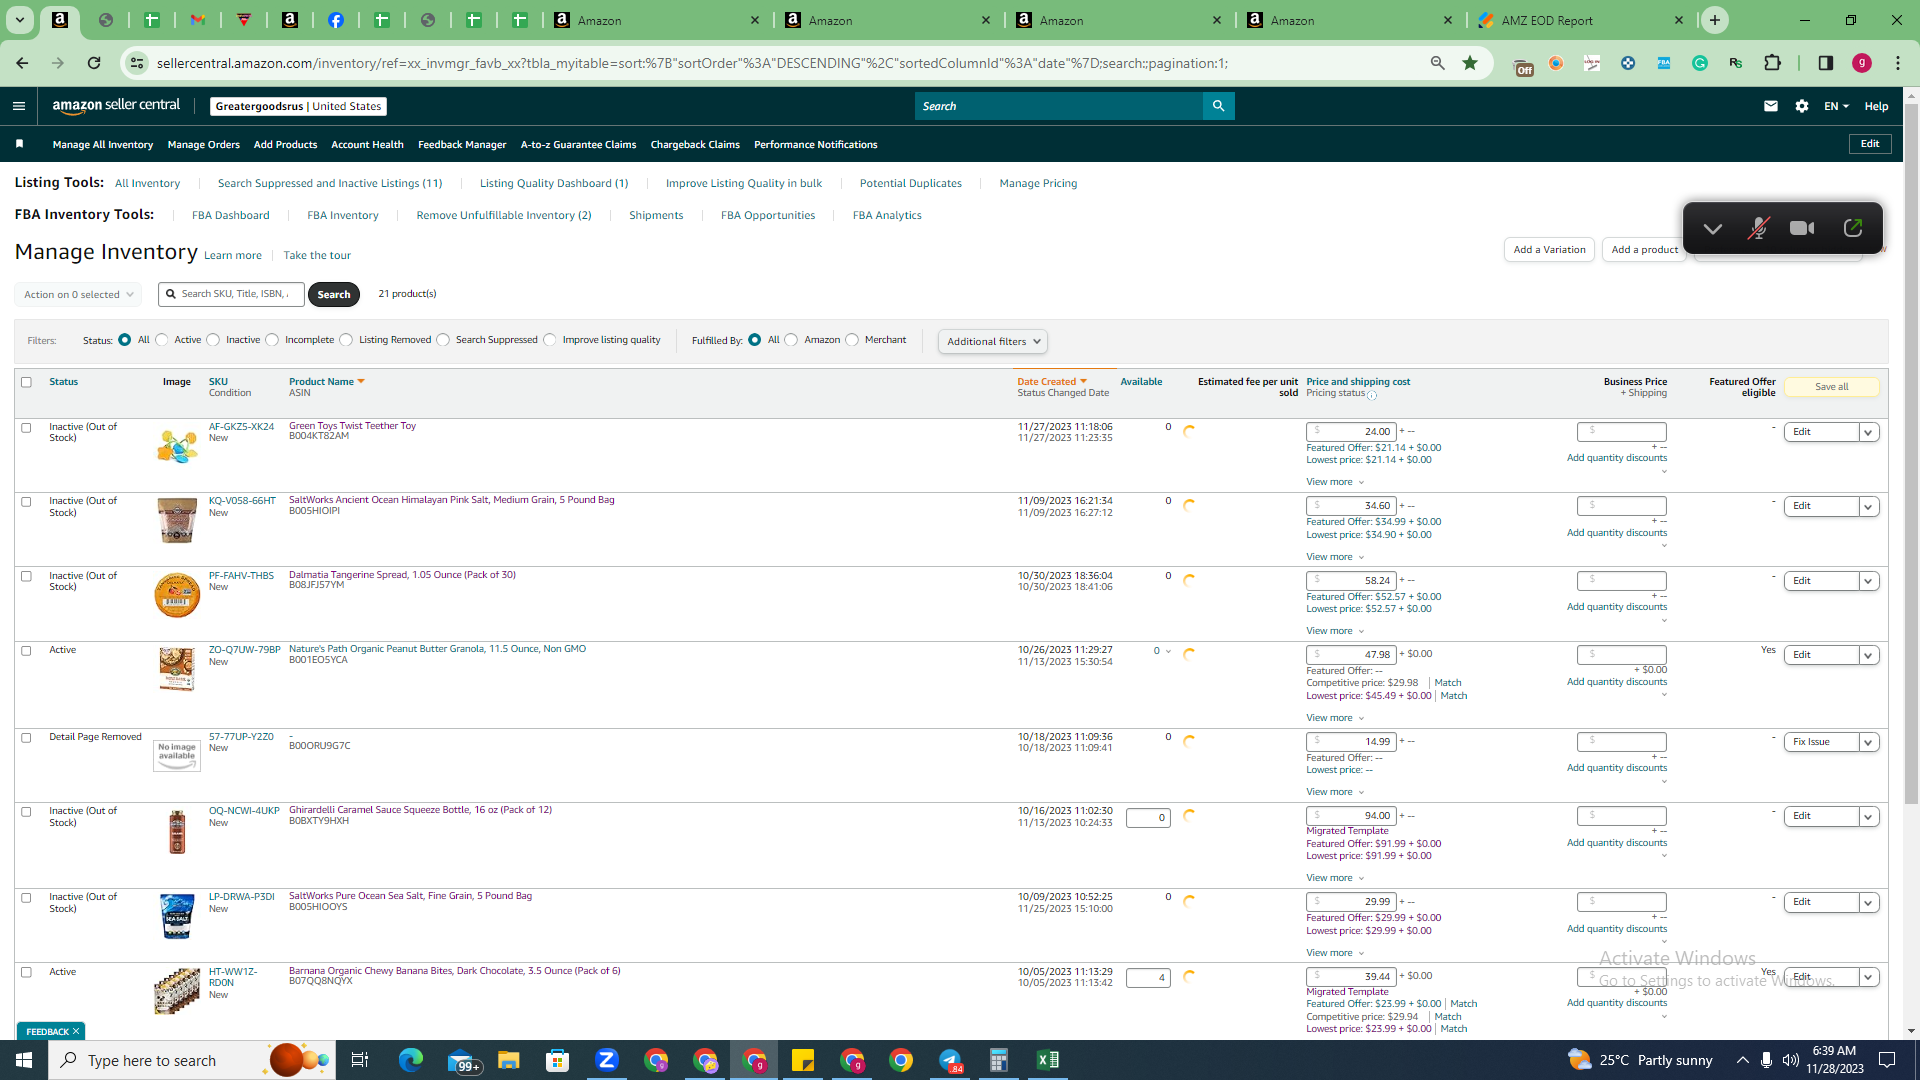1920x1080 pixels.
Task: Open the Take the tour link
Action: coord(317,256)
